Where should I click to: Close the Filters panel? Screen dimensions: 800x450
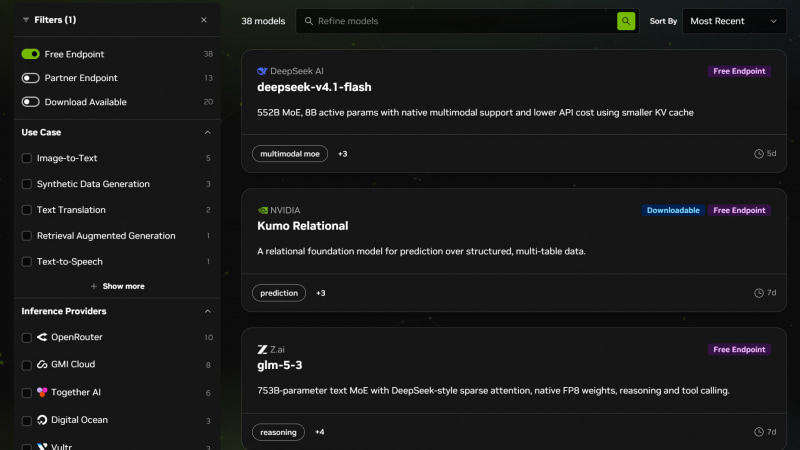204,20
